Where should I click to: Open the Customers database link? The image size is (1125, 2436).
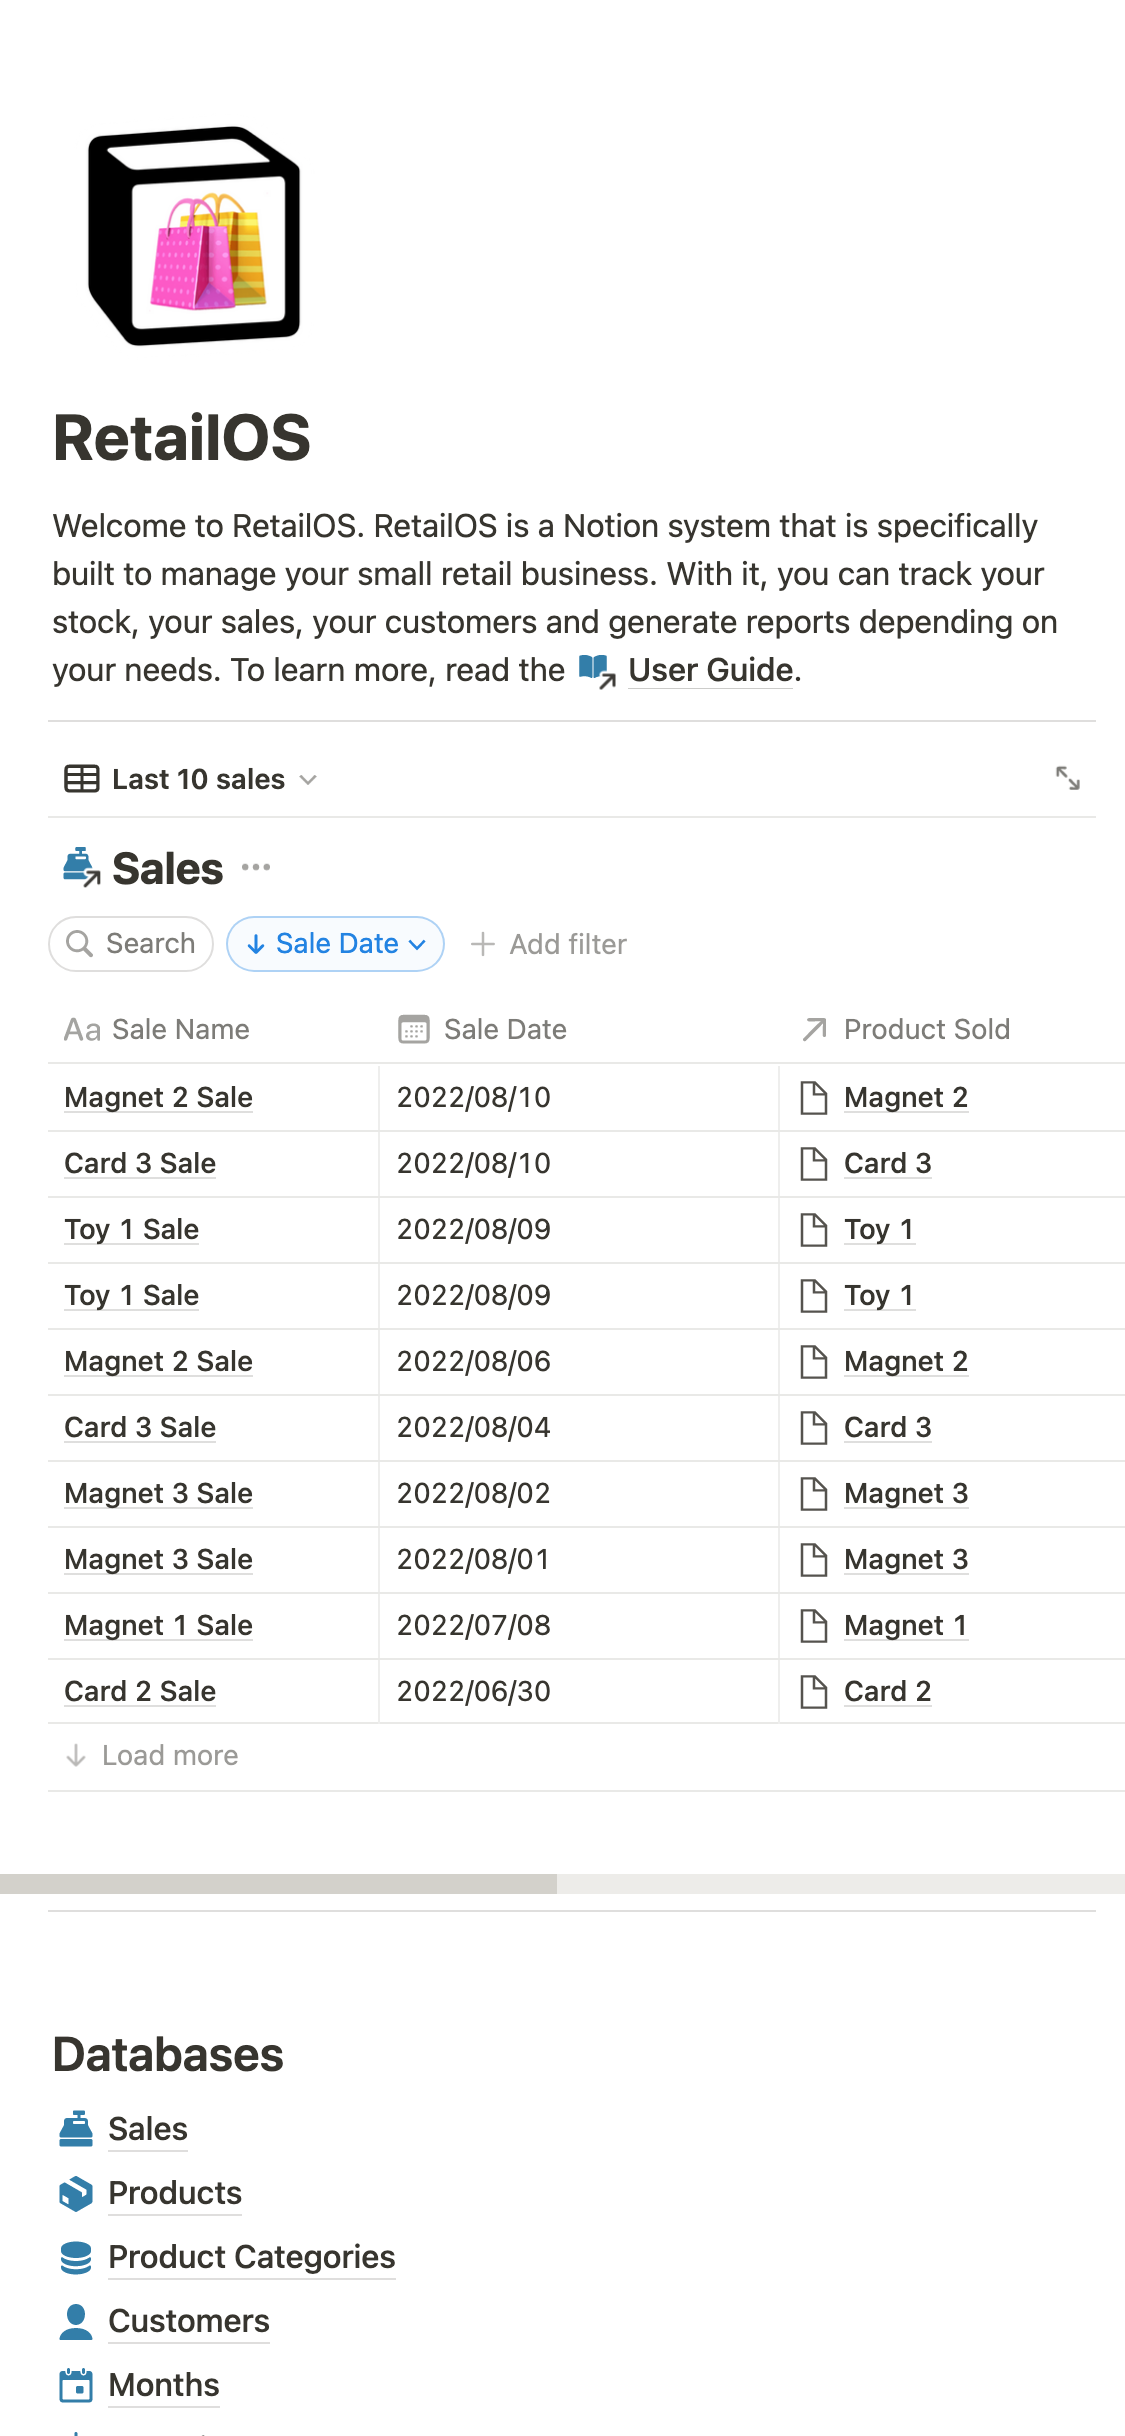tap(189, 2321)
